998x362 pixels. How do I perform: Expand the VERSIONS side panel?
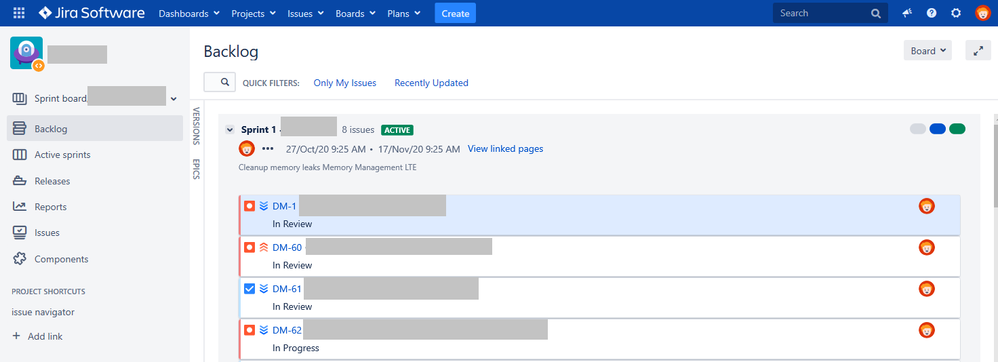point(196,125)
